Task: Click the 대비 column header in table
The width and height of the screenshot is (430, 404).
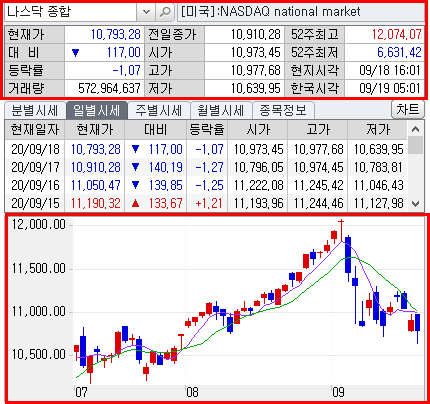Action: pos(156,130)
